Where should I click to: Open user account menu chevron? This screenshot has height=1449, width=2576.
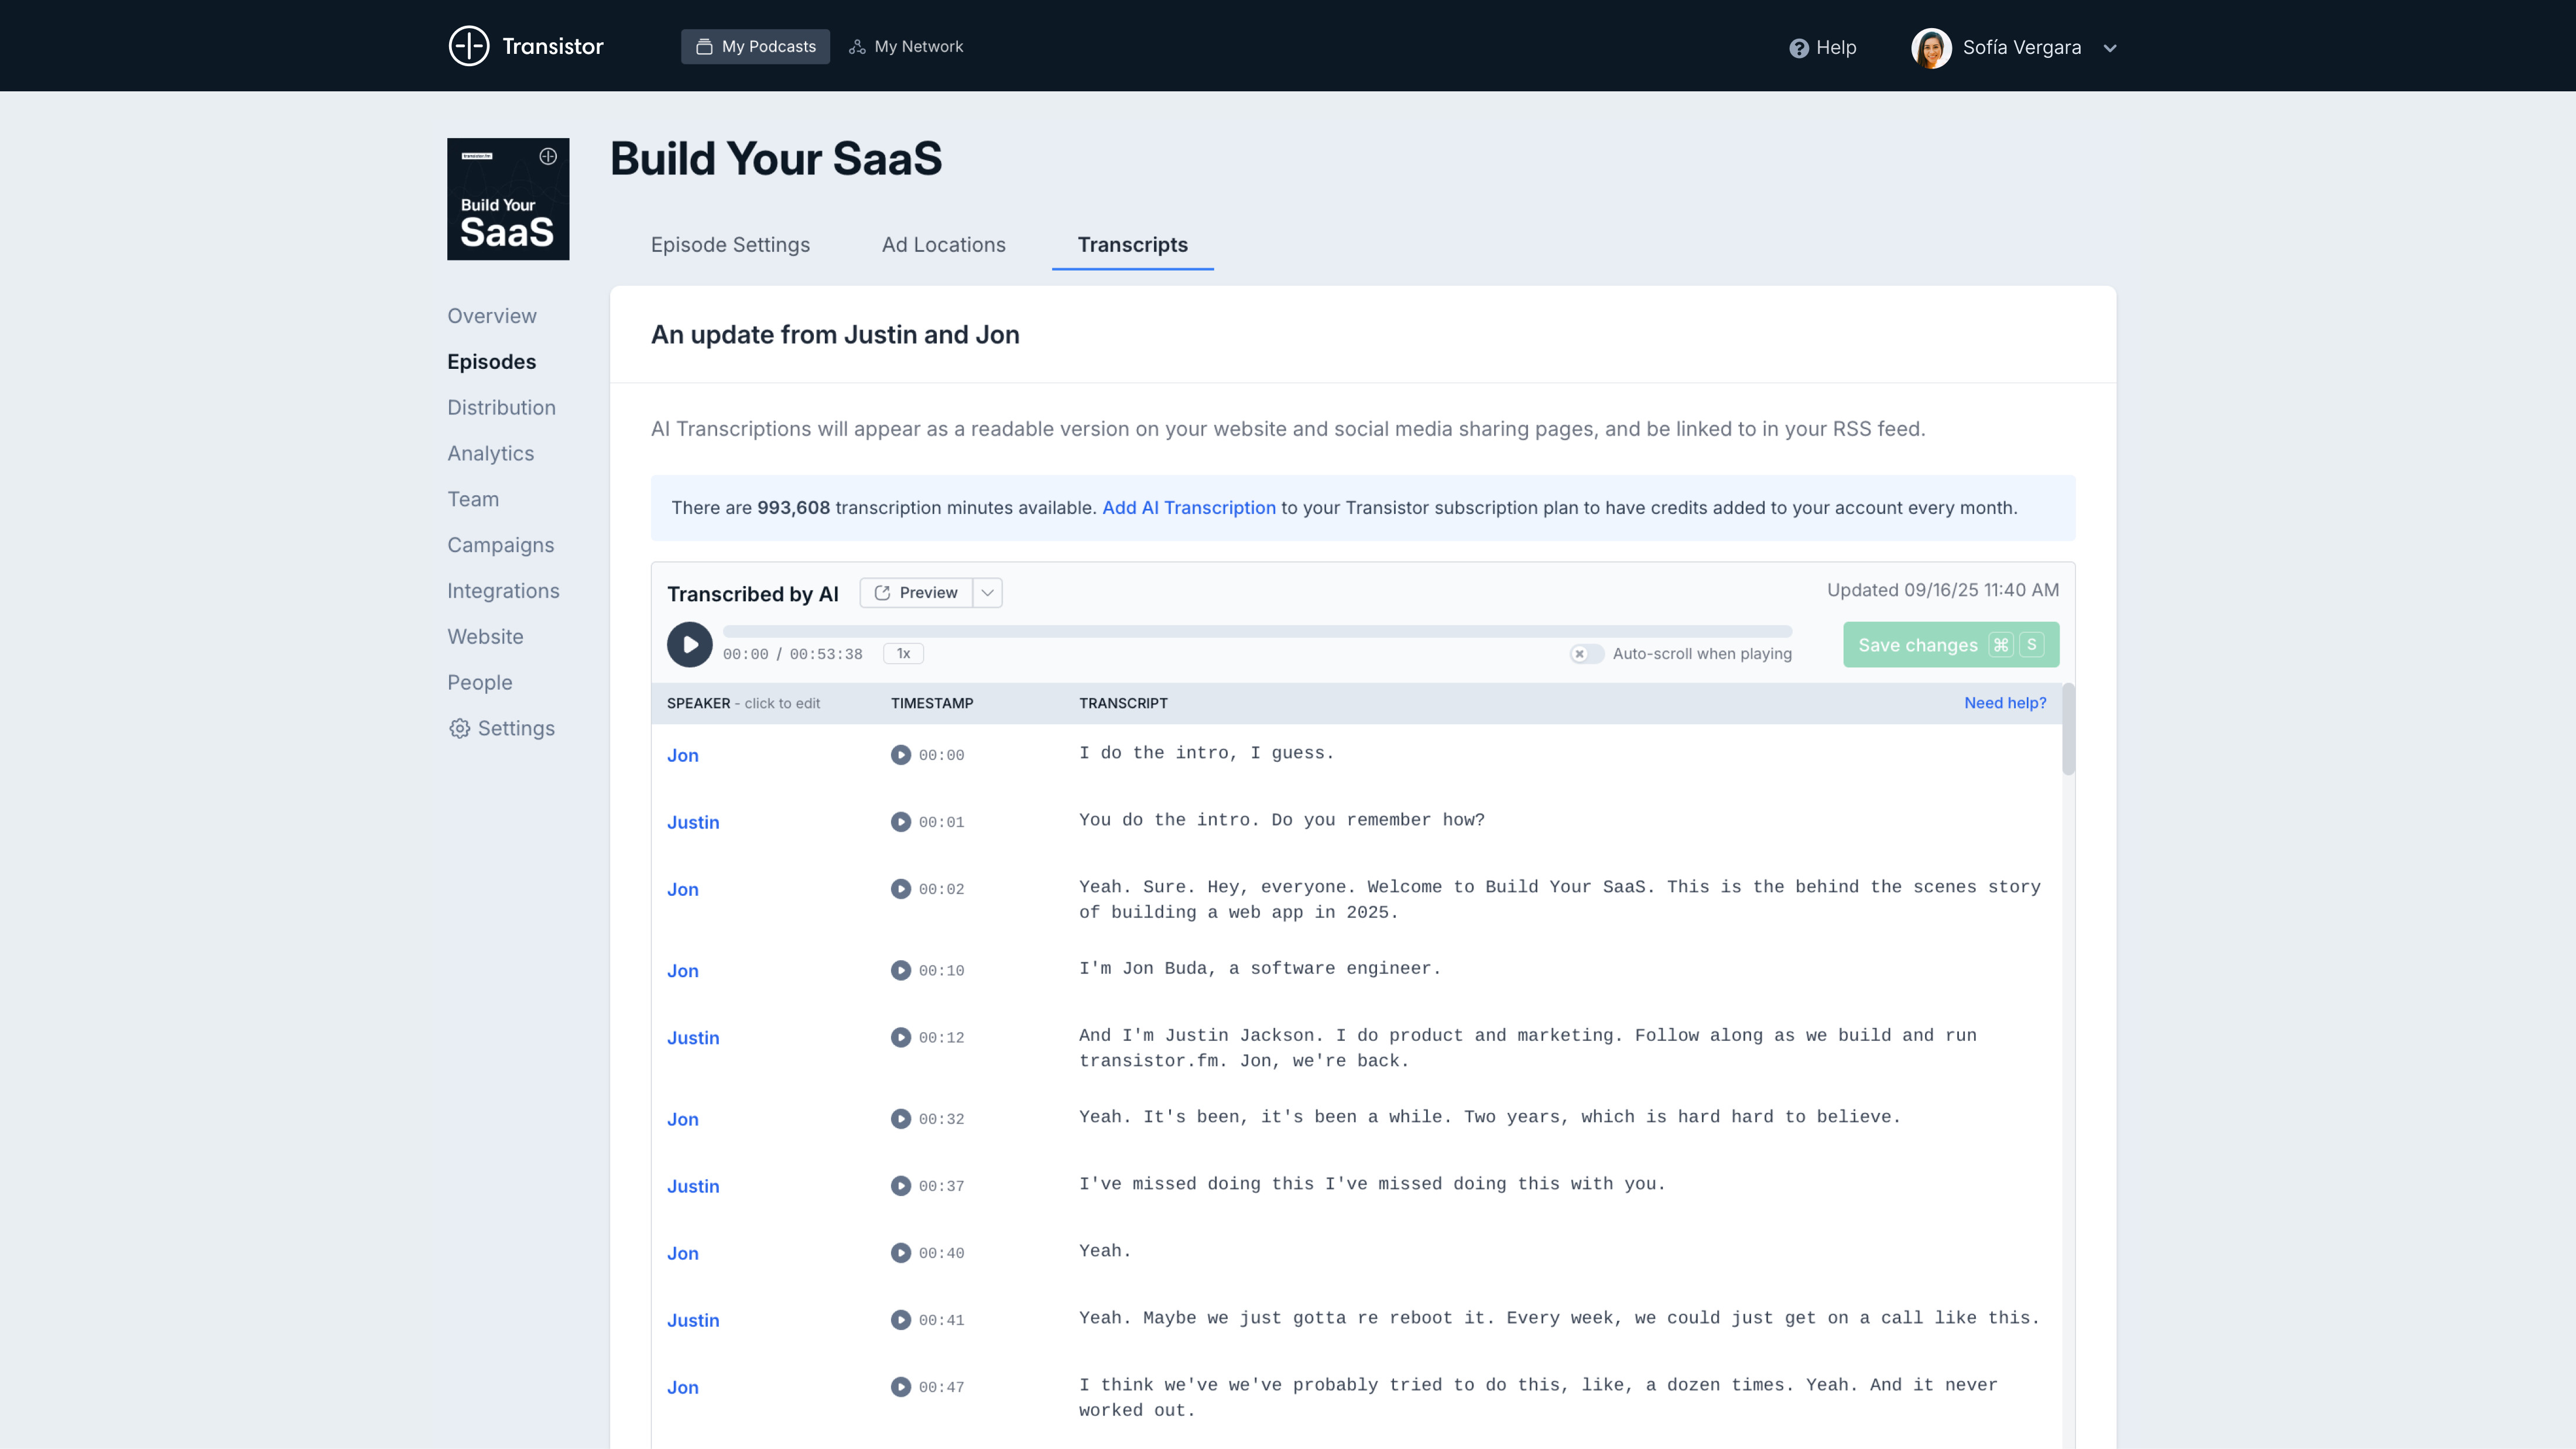click(x=2109, y=48)
